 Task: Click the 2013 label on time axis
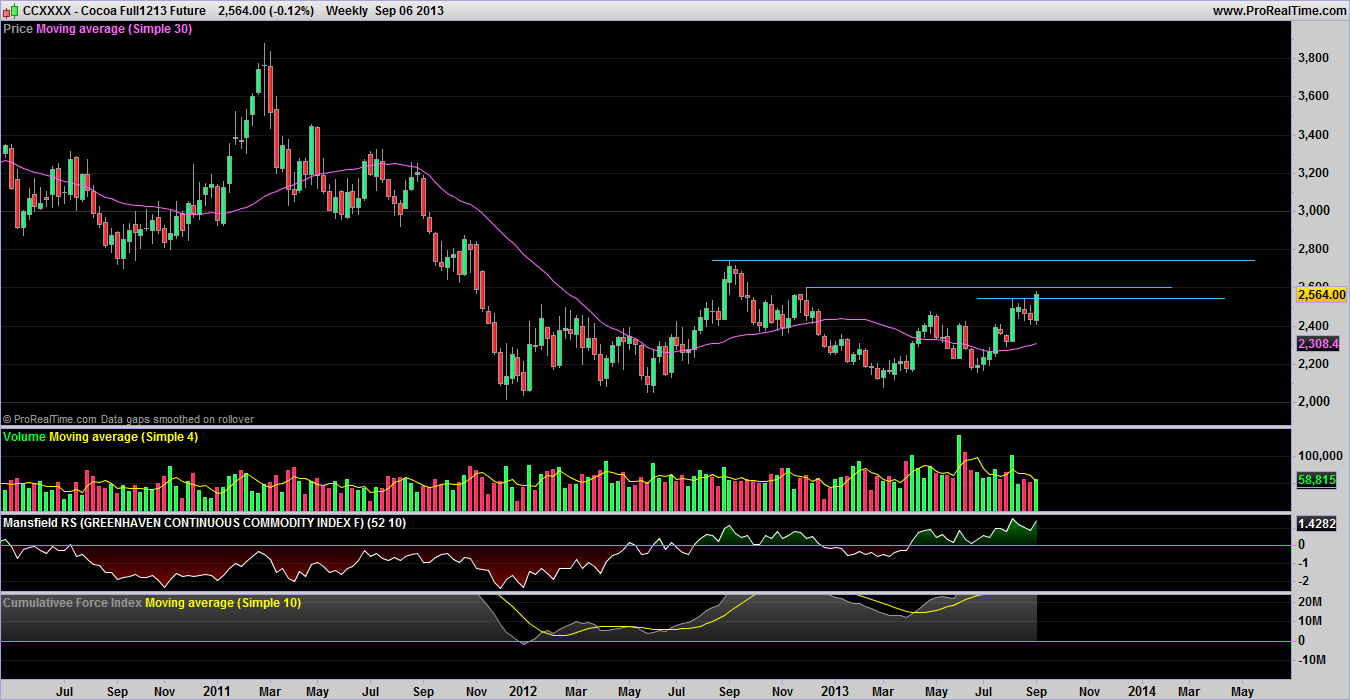coord(833,690)
